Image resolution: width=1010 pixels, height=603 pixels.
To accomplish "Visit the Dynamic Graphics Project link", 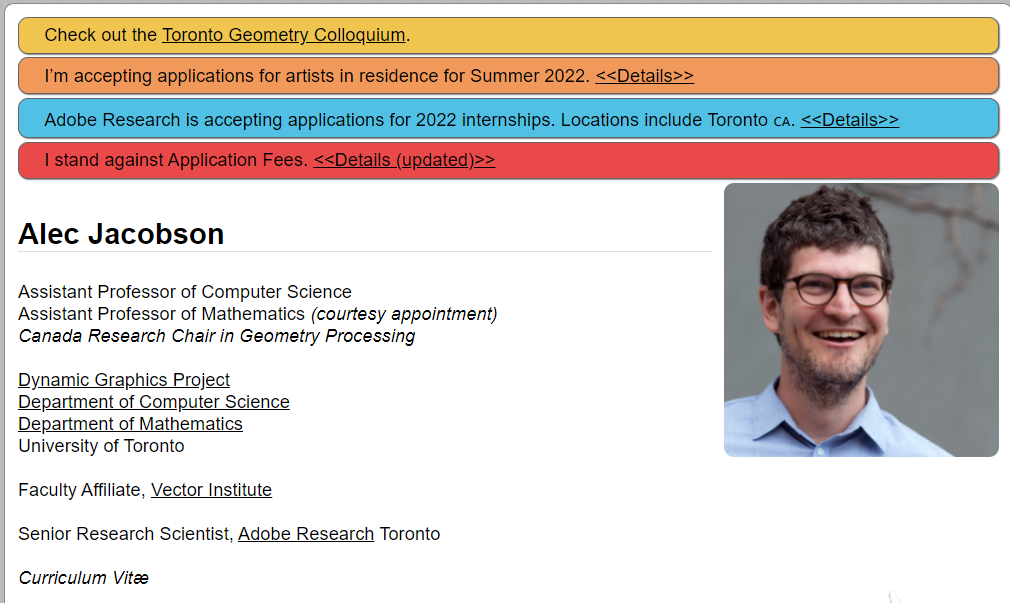I will tap(124, 380).
